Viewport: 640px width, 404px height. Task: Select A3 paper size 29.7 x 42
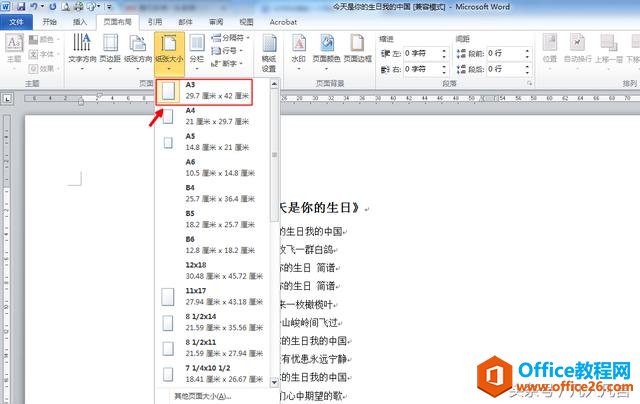tap(204, 92)
